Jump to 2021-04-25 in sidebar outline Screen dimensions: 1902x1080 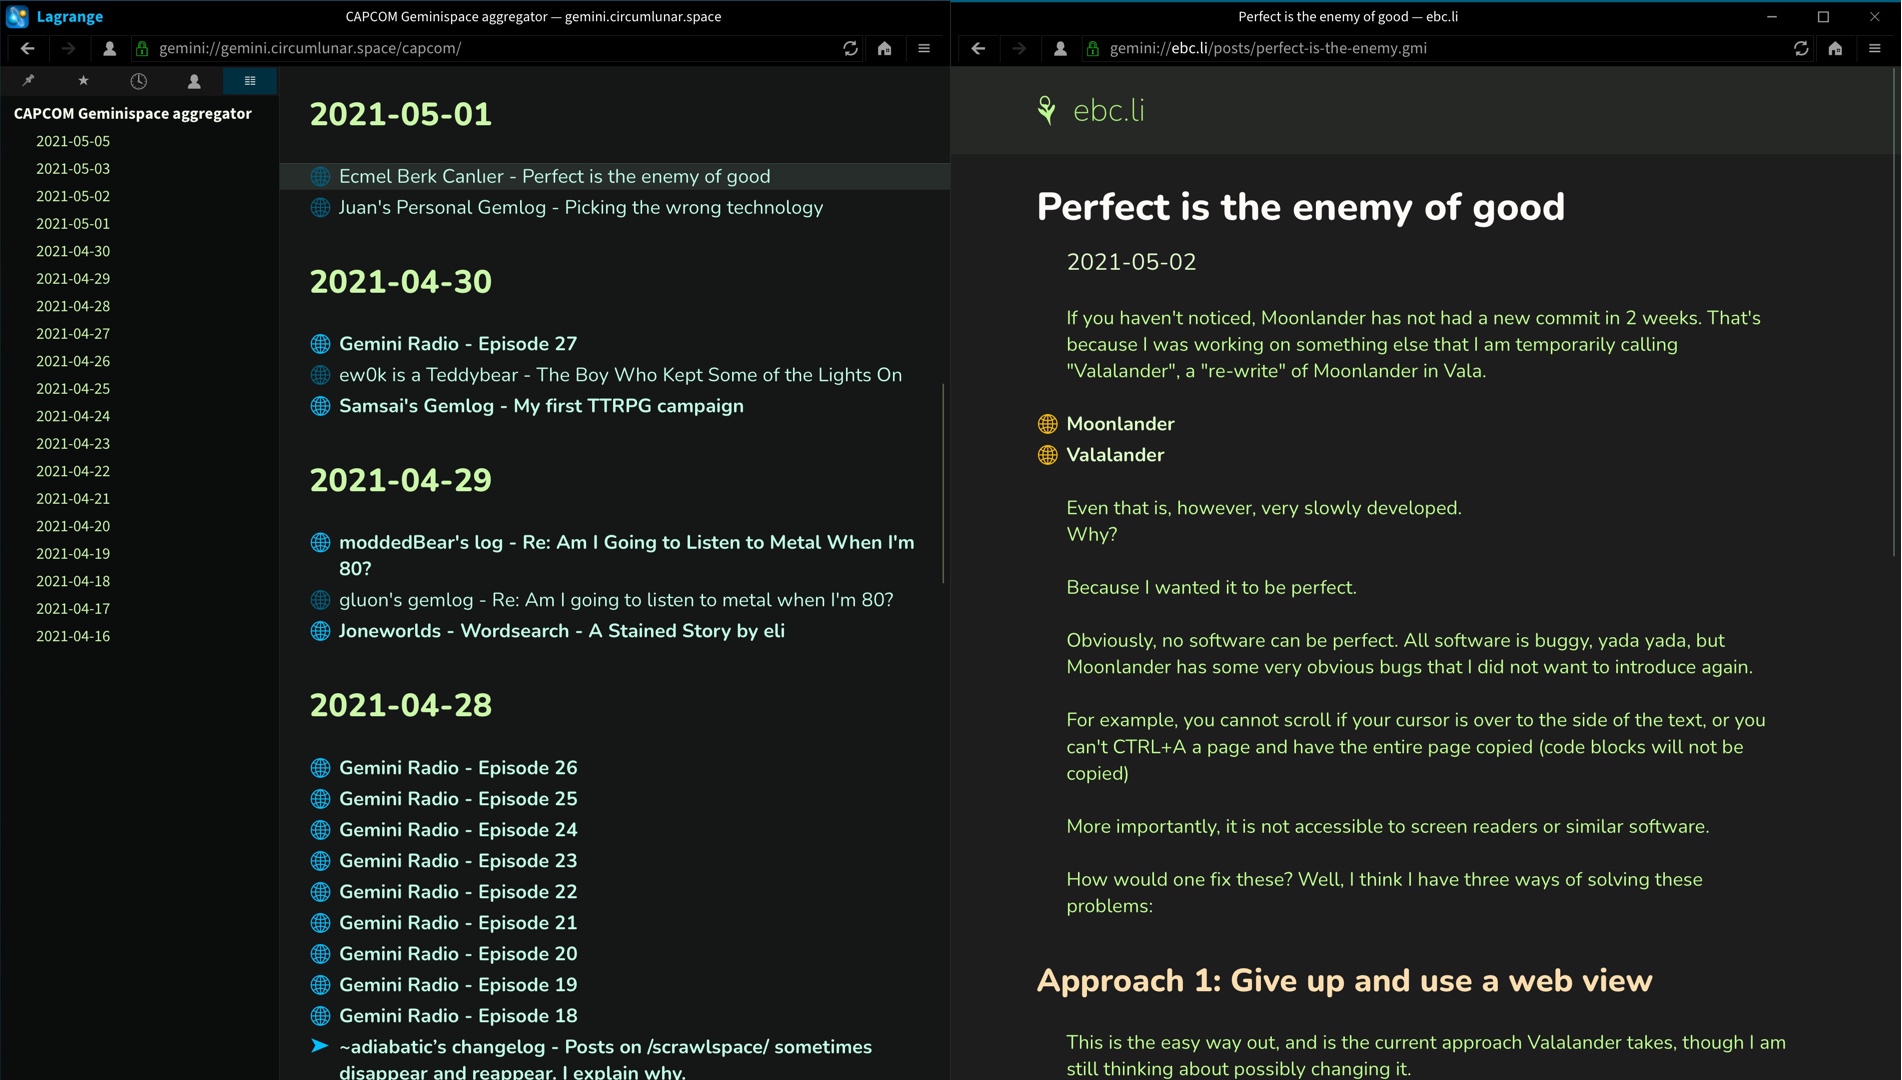[73, 389]
